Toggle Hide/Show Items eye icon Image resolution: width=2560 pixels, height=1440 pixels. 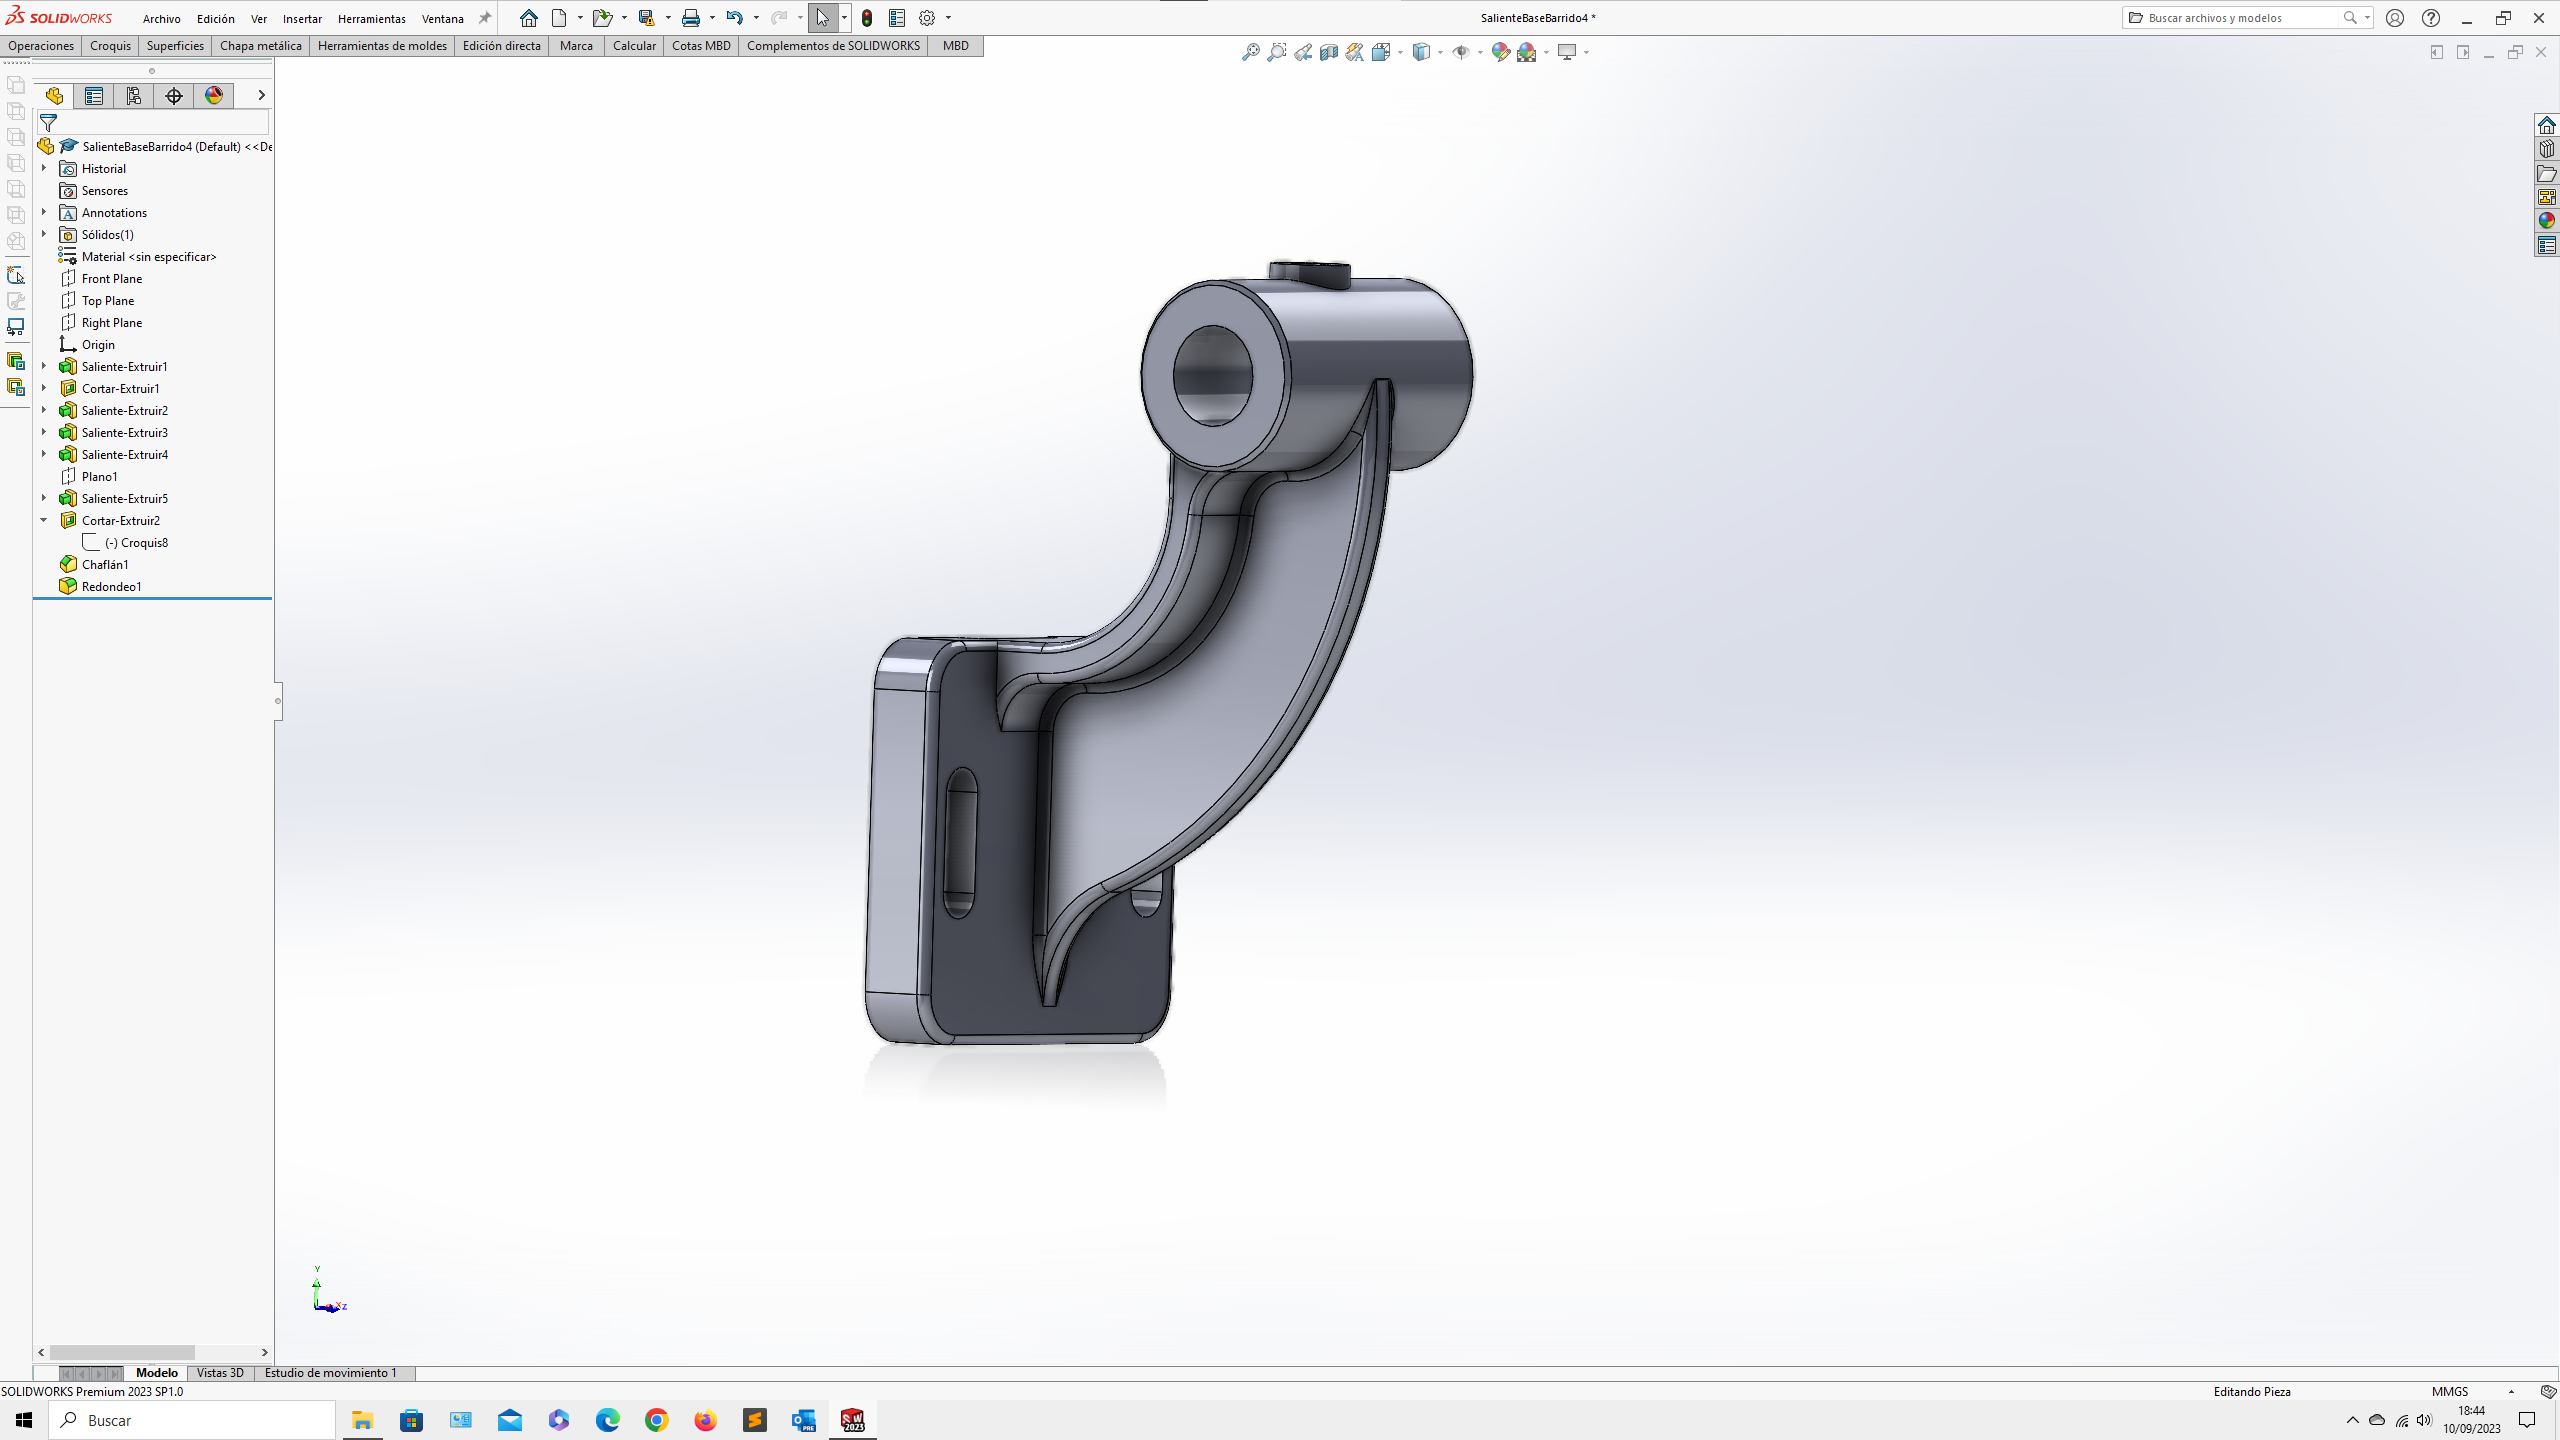point(1460,52)
